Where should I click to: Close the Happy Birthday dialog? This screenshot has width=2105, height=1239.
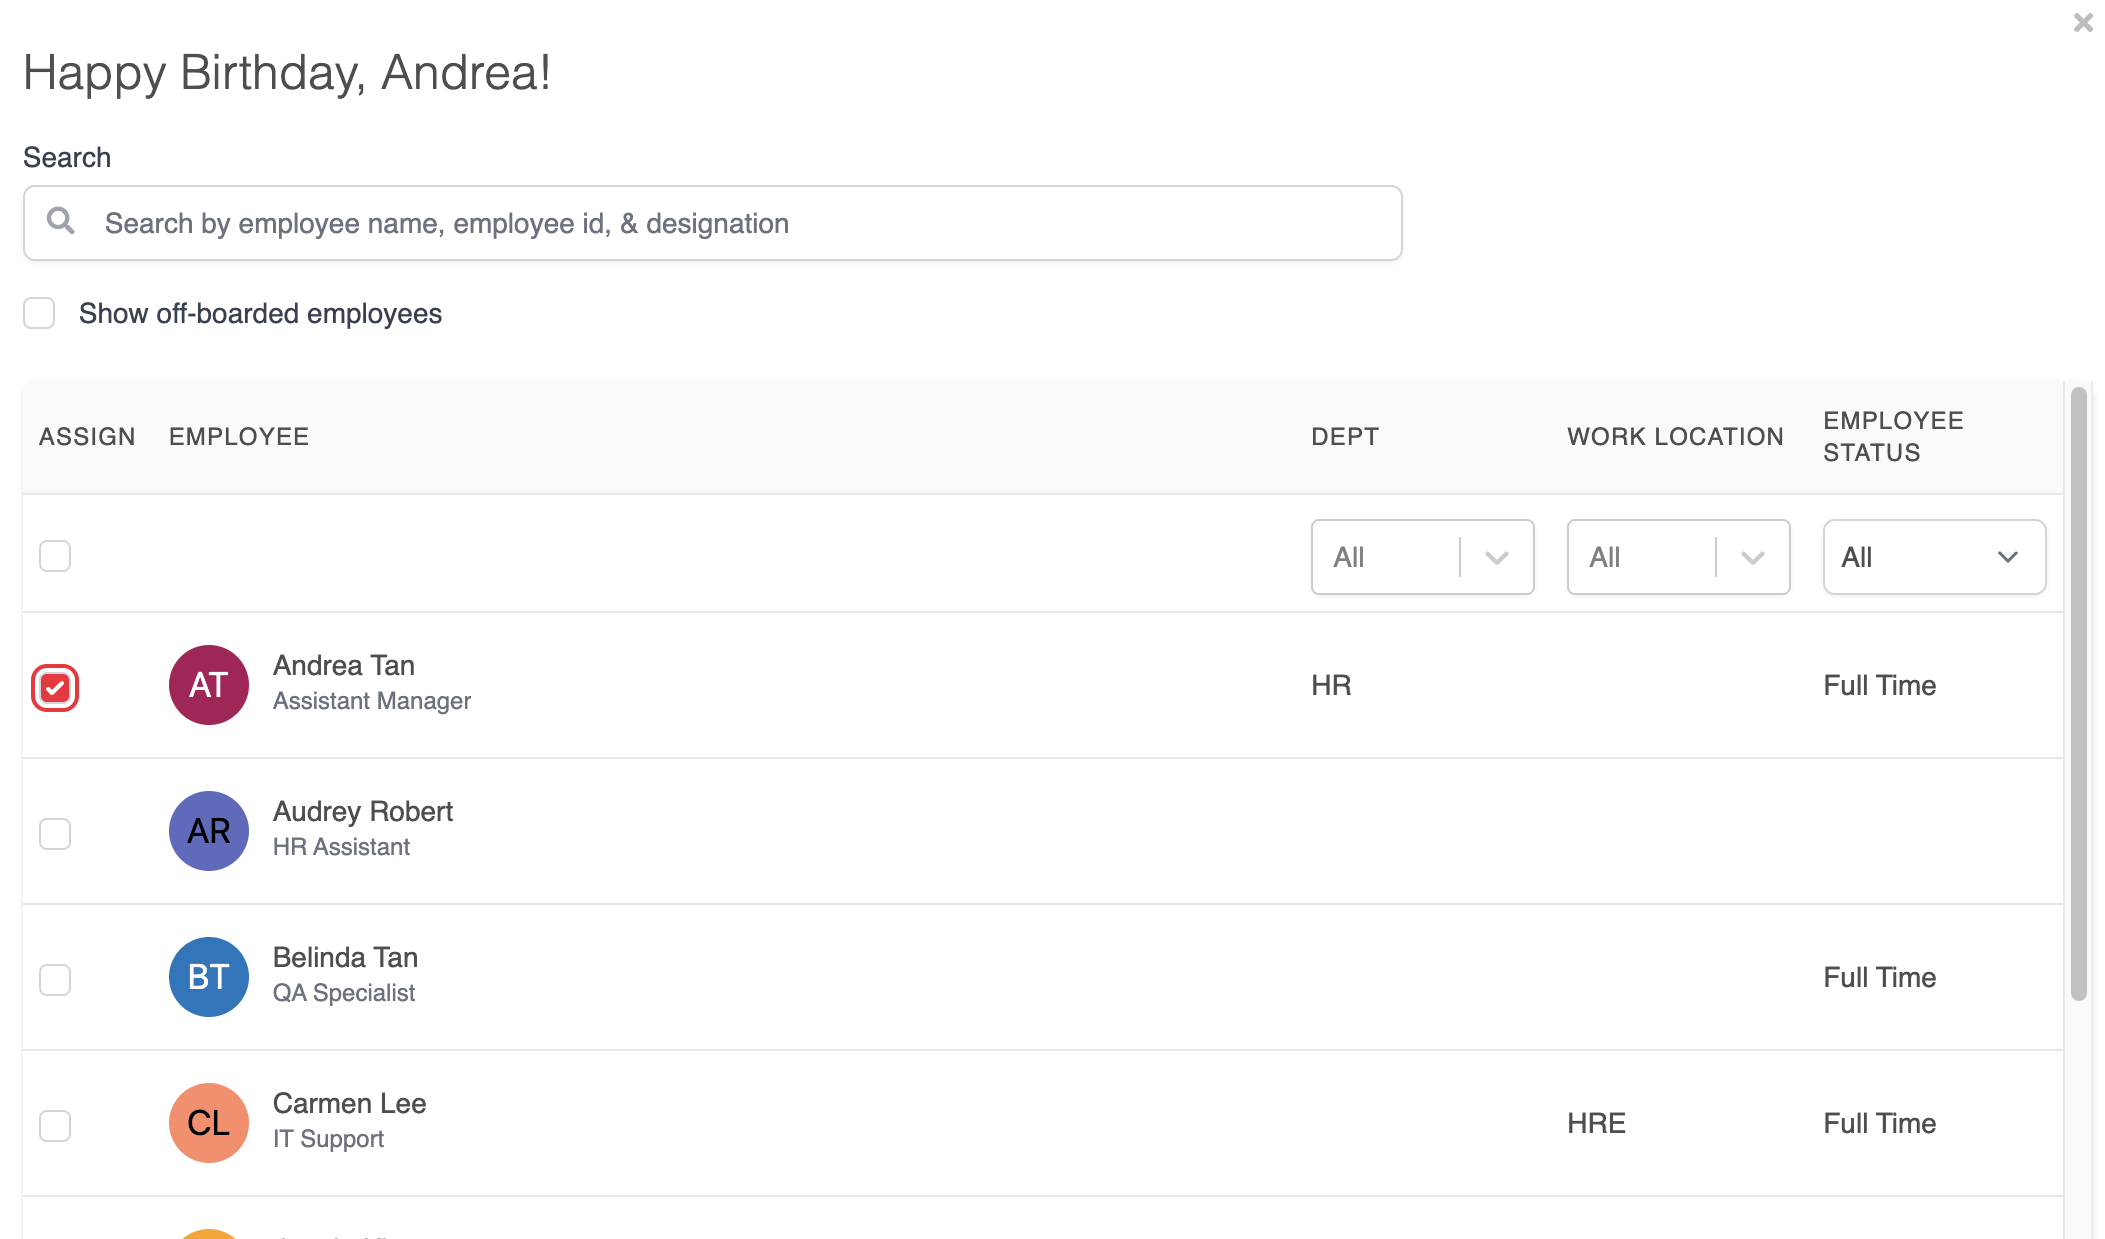2083,22
